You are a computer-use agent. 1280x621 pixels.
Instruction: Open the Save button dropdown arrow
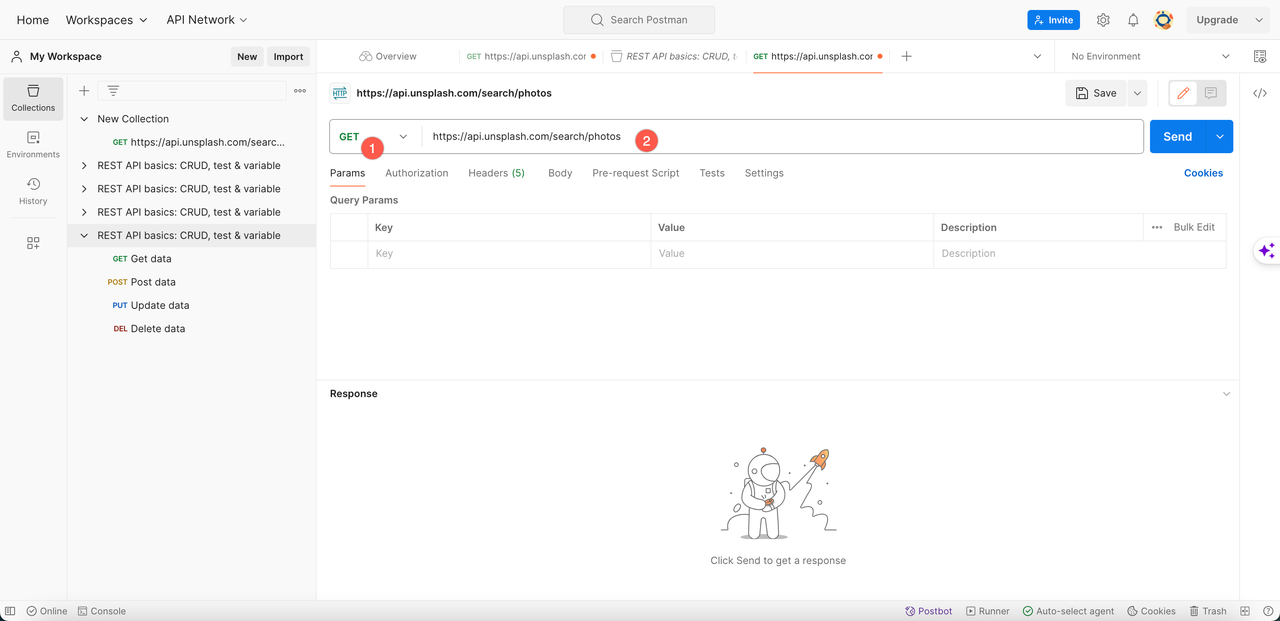tap(1137, 93)
